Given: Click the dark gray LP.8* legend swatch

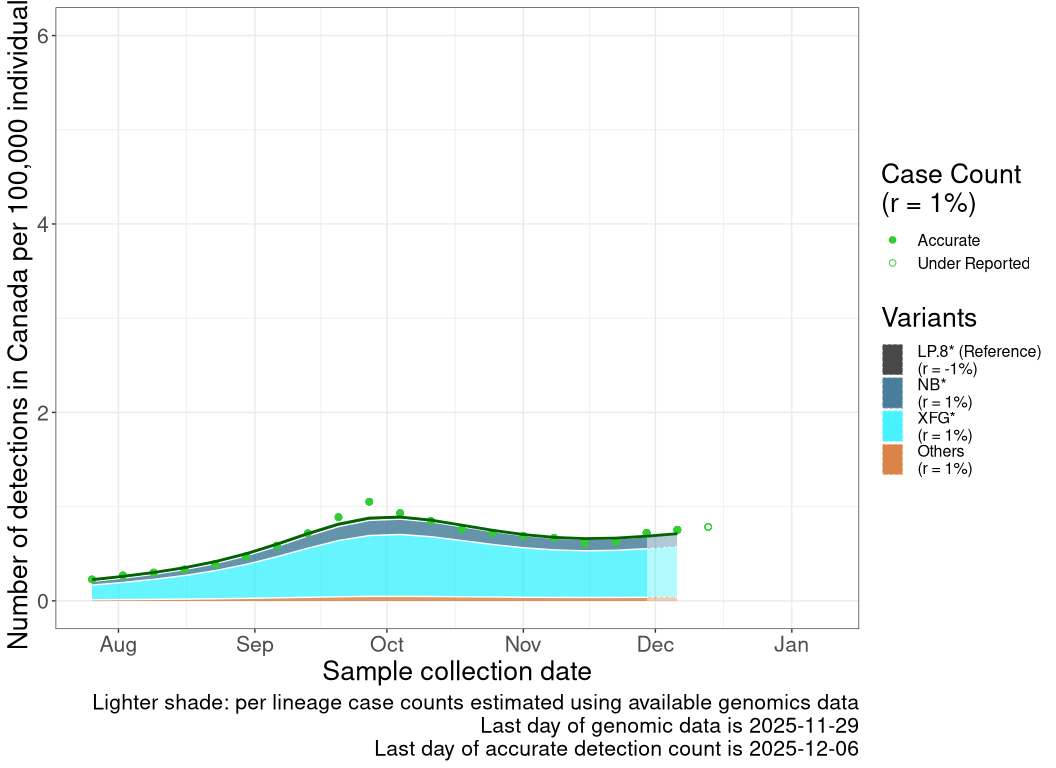Looking at the screenshot, I should (x=893, y=359).
